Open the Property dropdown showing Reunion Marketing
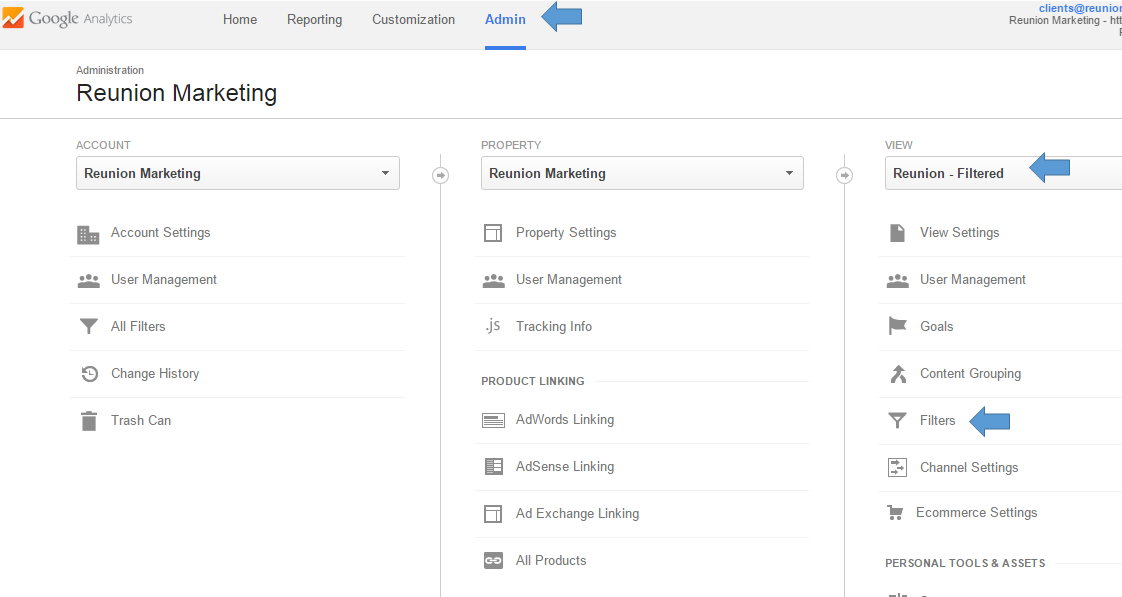 (642, 173)
